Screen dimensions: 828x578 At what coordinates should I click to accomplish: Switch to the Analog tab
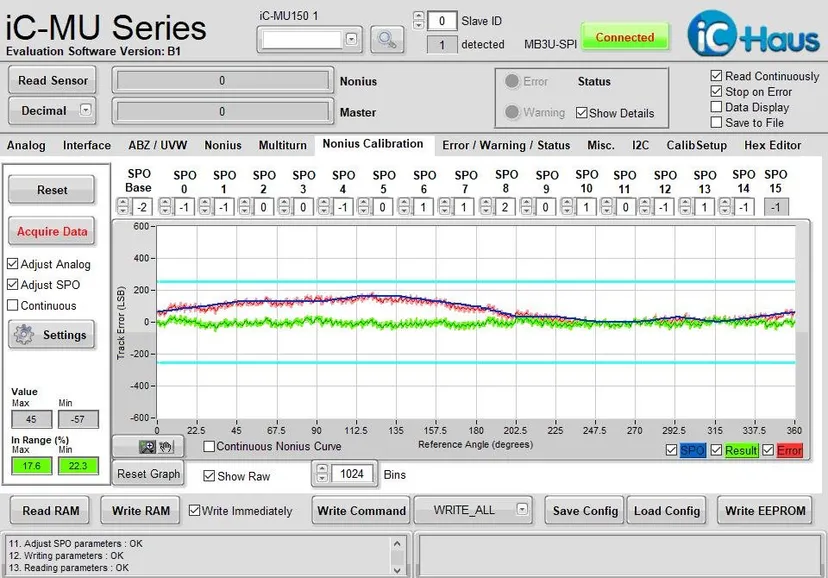pos(26,145)
